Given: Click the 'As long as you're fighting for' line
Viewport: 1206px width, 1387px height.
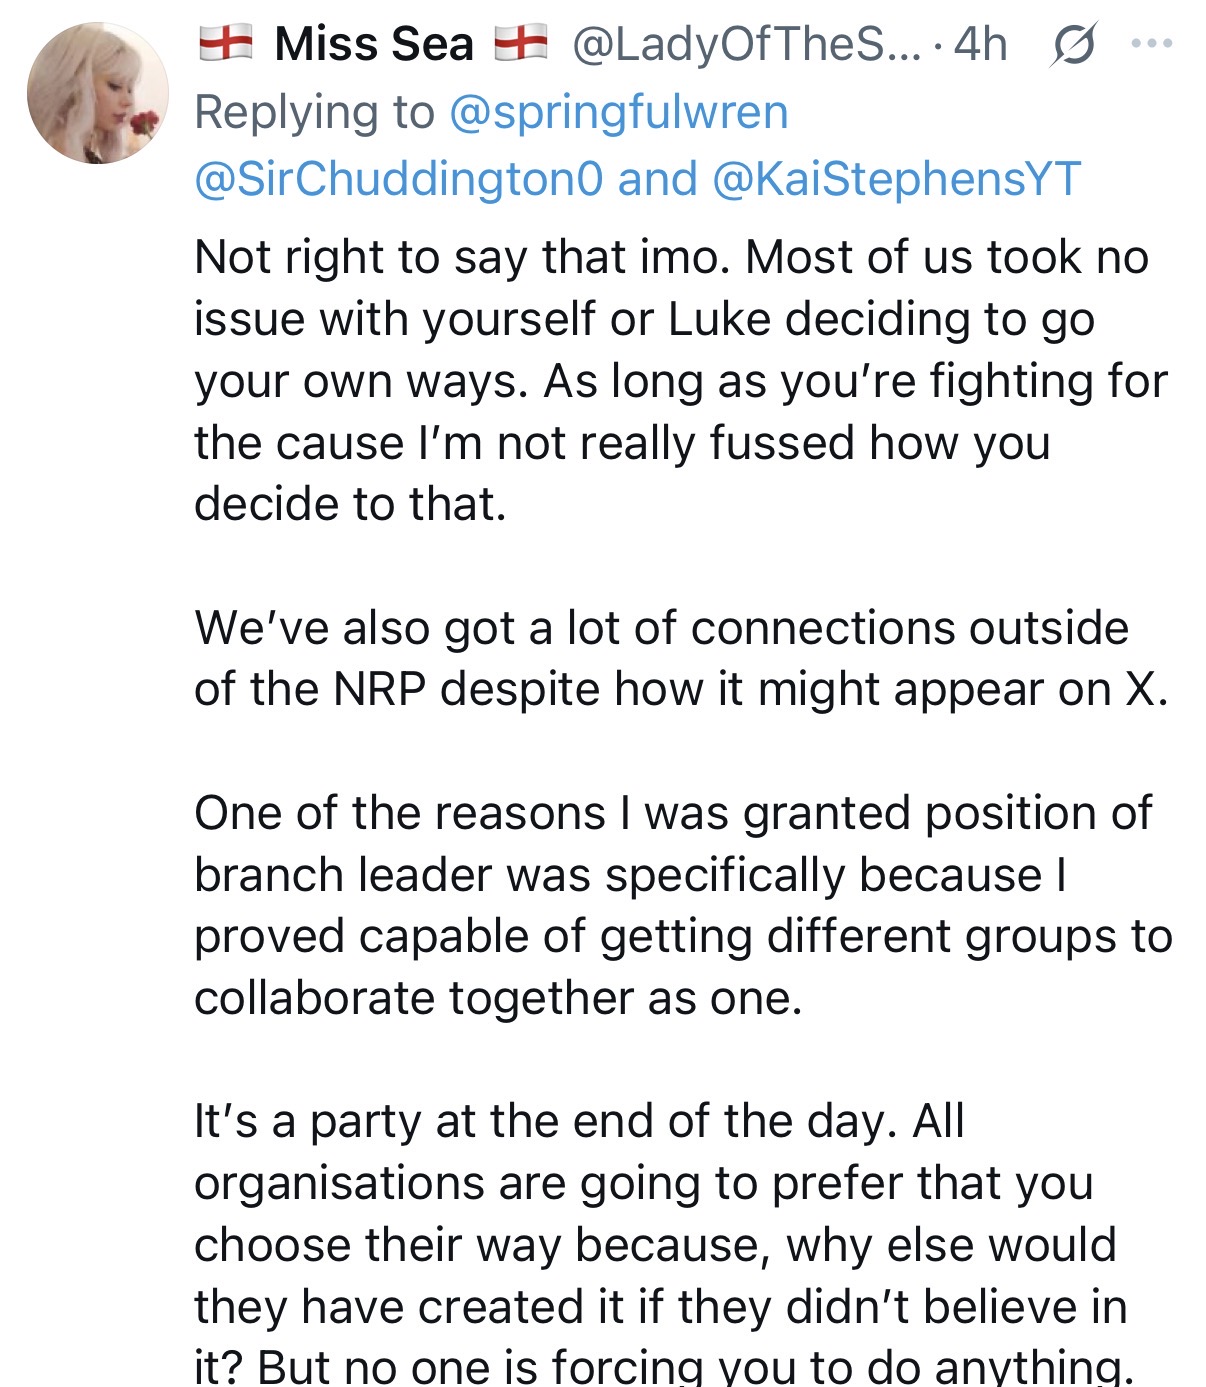Looking at the screenshot, I should tap(855, 381).
